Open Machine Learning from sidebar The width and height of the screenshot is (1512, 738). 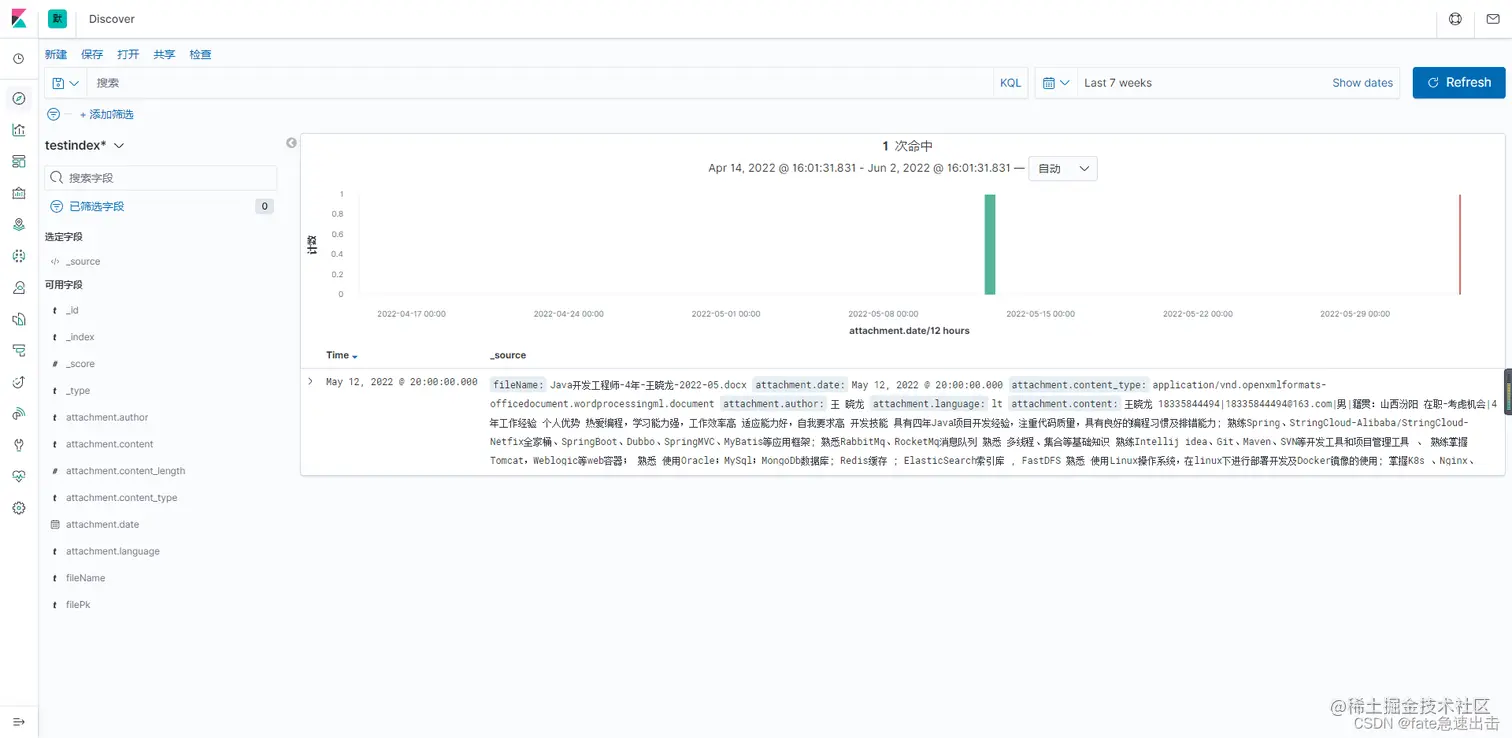tap(18, 256)
